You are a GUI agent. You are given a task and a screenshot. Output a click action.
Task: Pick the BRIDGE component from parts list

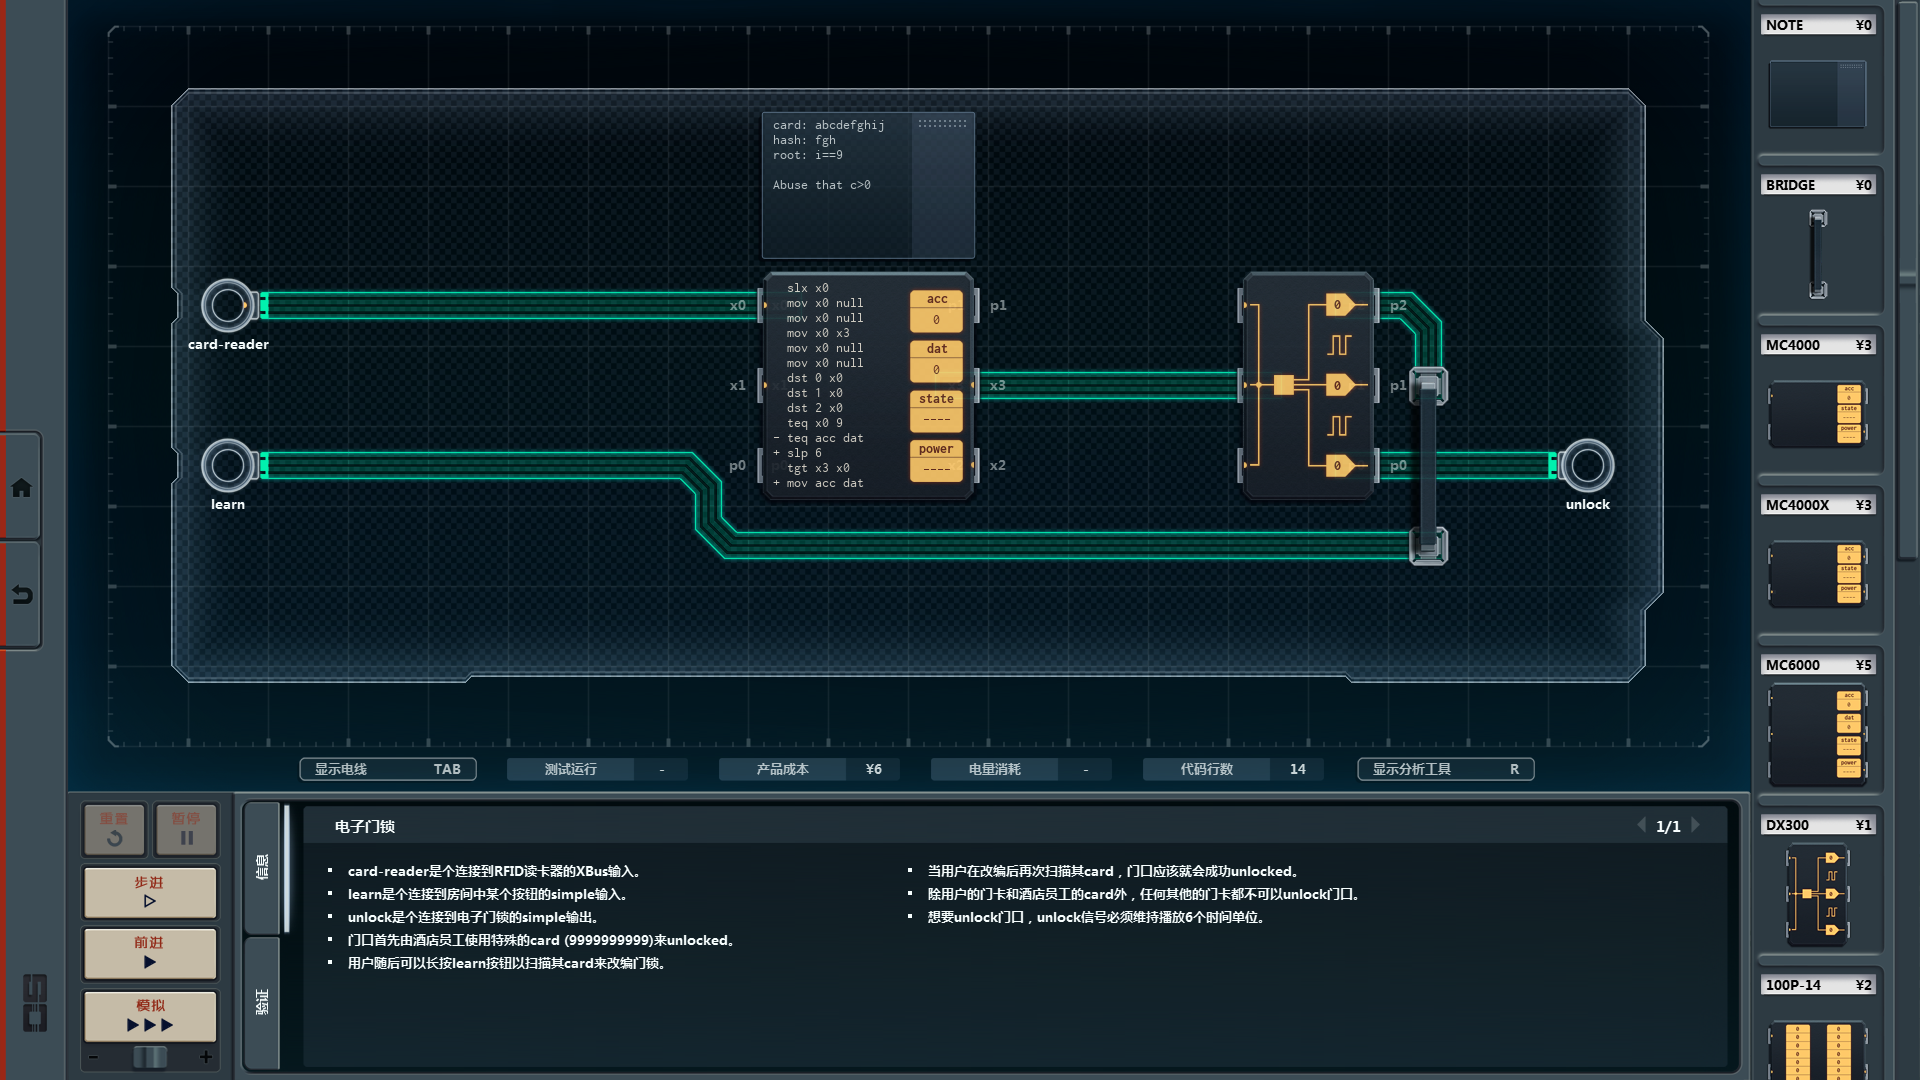pos(1817,253)
